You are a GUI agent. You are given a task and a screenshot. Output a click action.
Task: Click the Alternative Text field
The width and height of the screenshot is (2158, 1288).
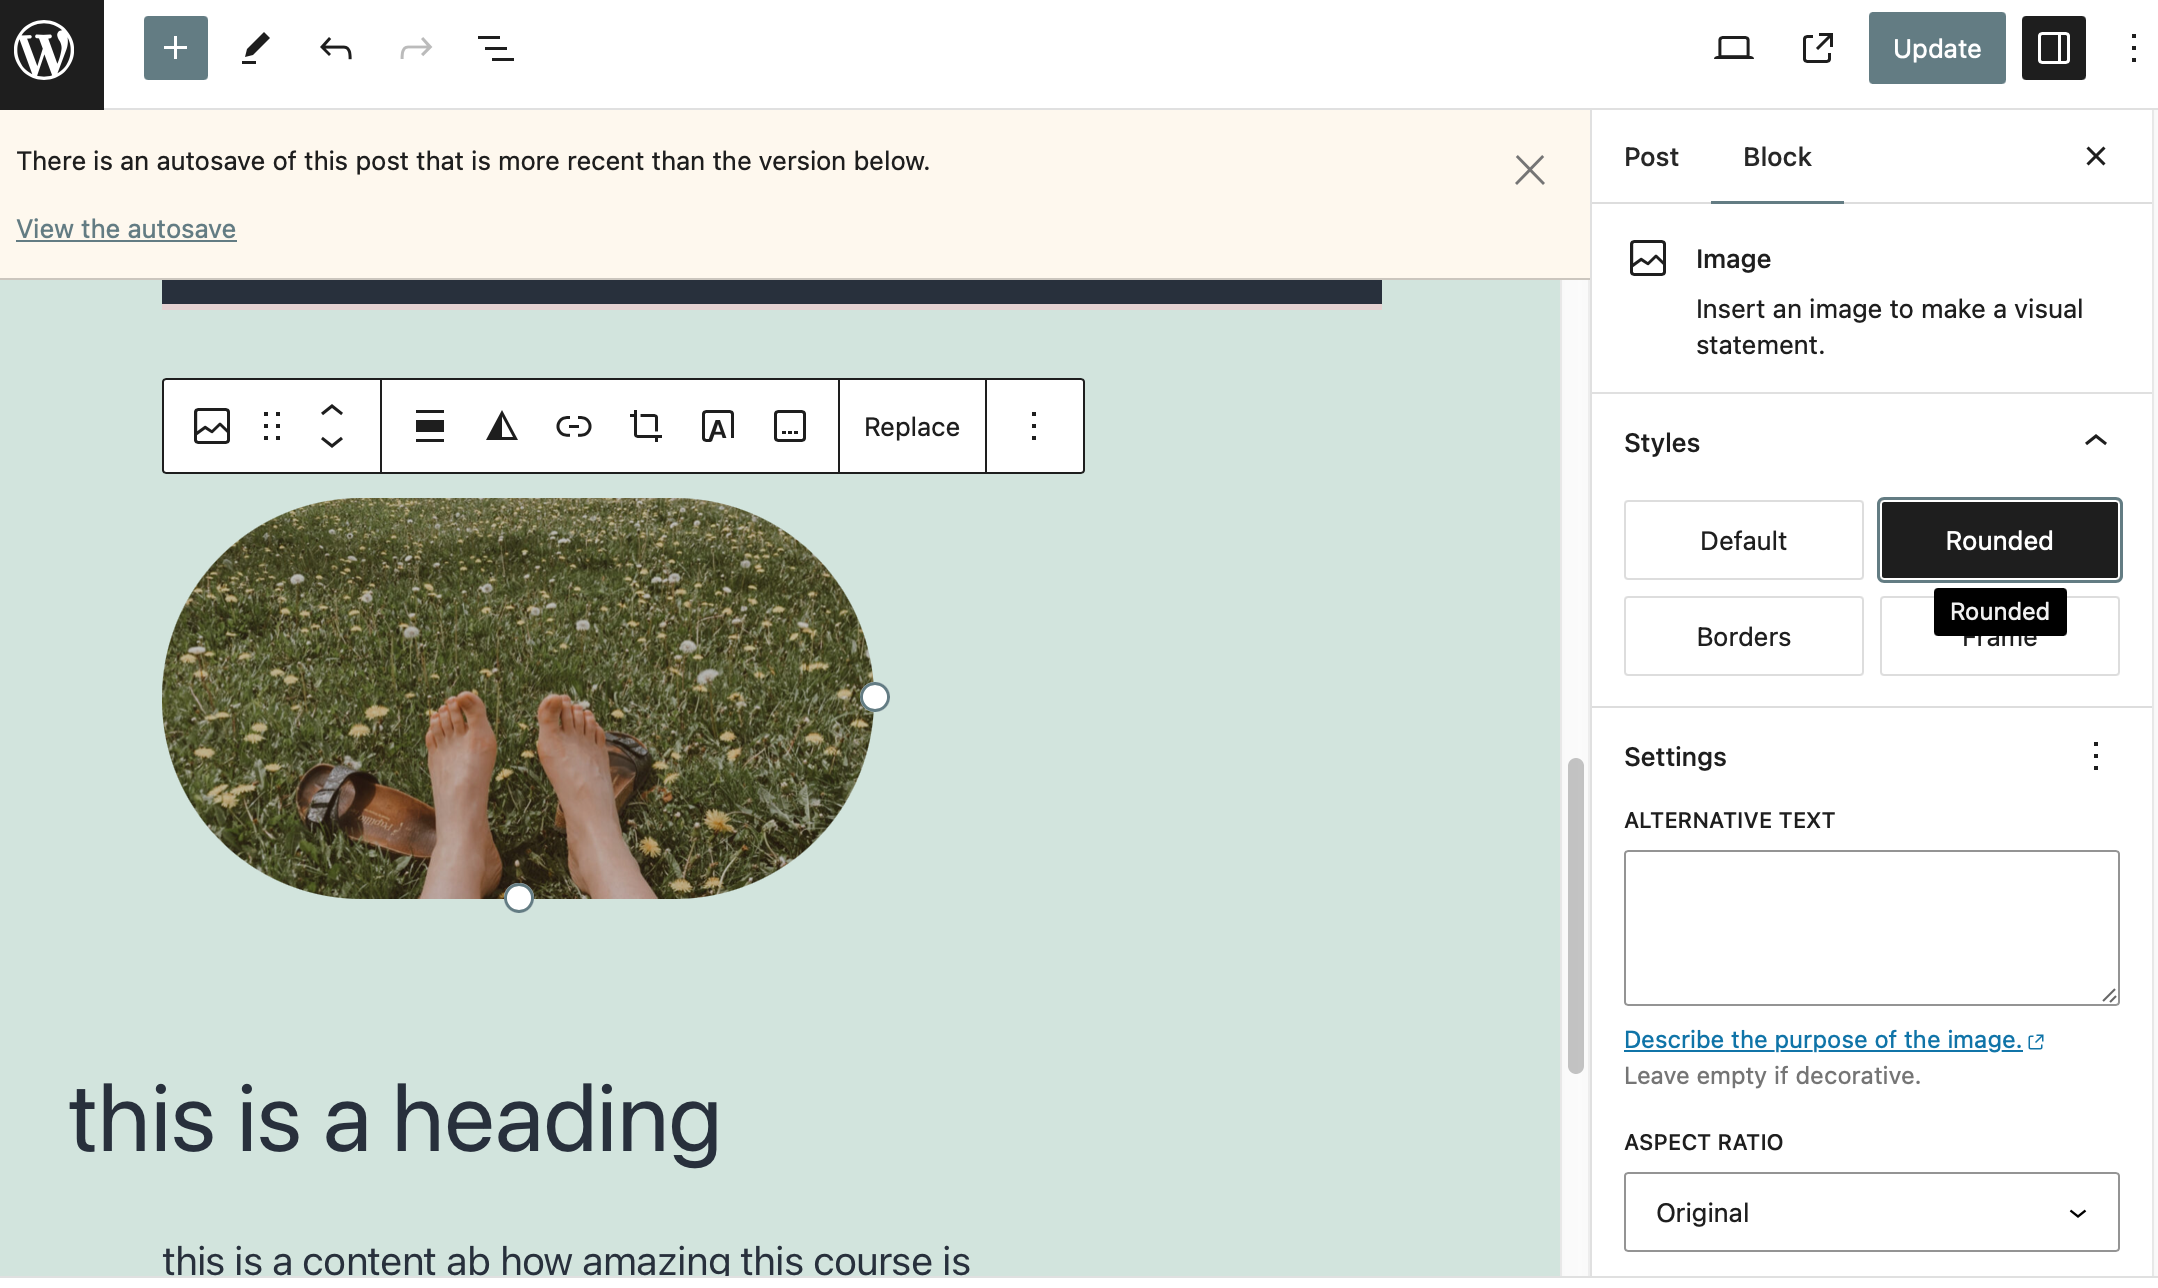pyautogui.click(x=1871, y=927)
